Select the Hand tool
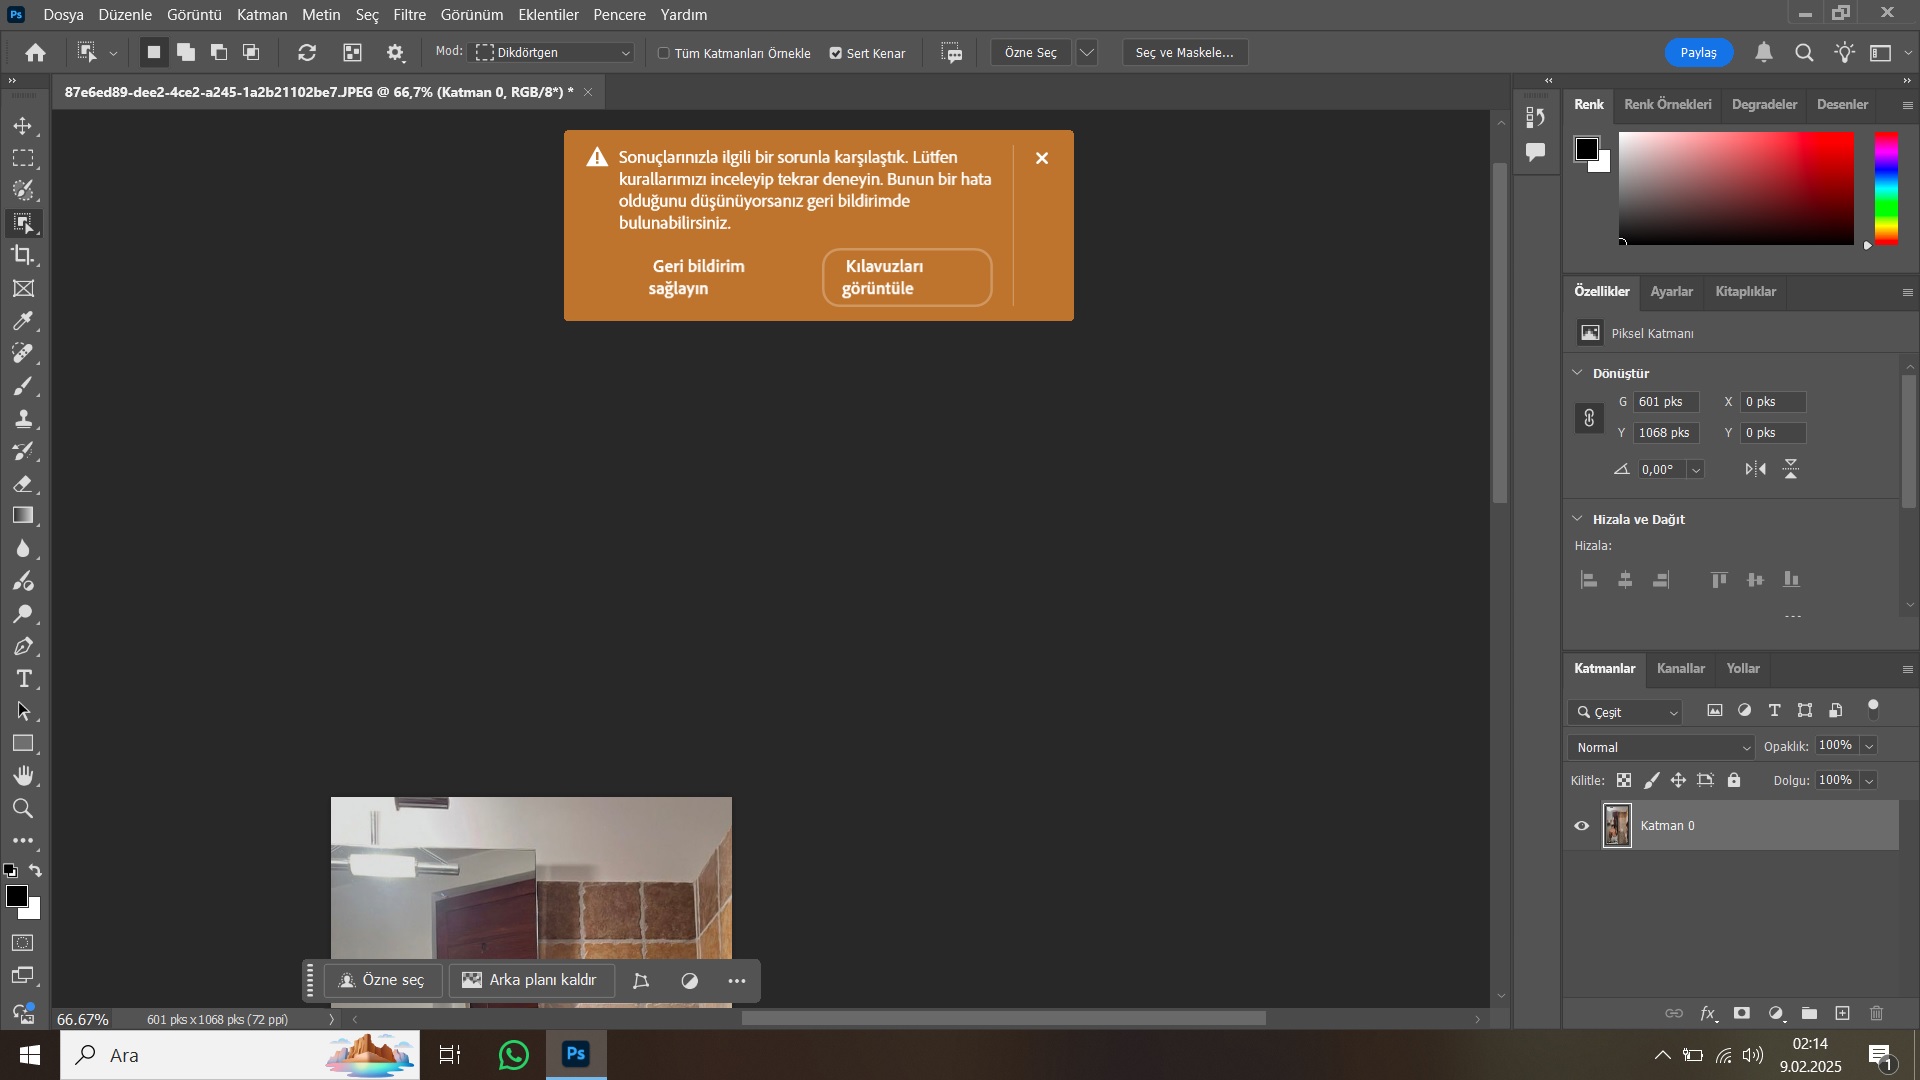Viewport: 1920px width, 1080px height. (23, 776)
